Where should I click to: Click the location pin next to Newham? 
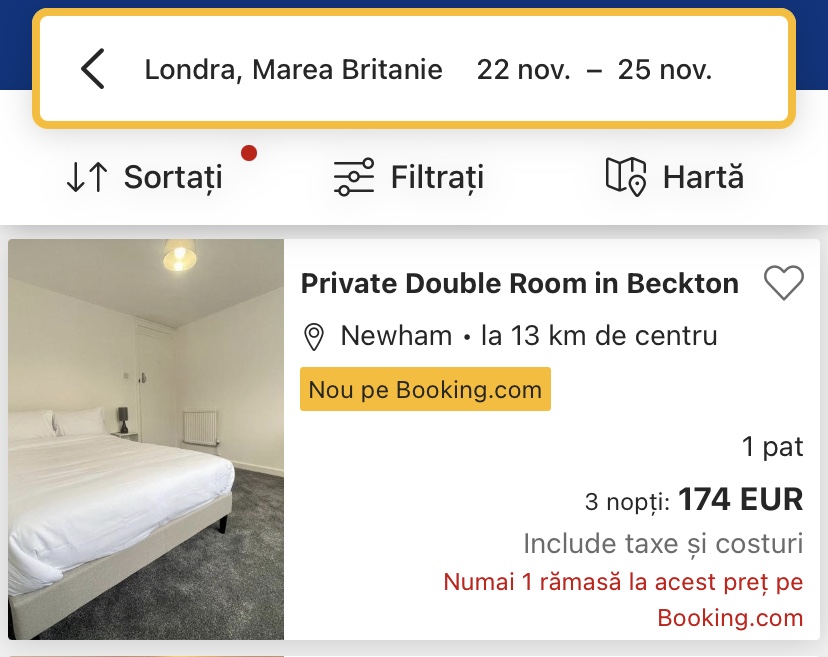coord(314,337)
